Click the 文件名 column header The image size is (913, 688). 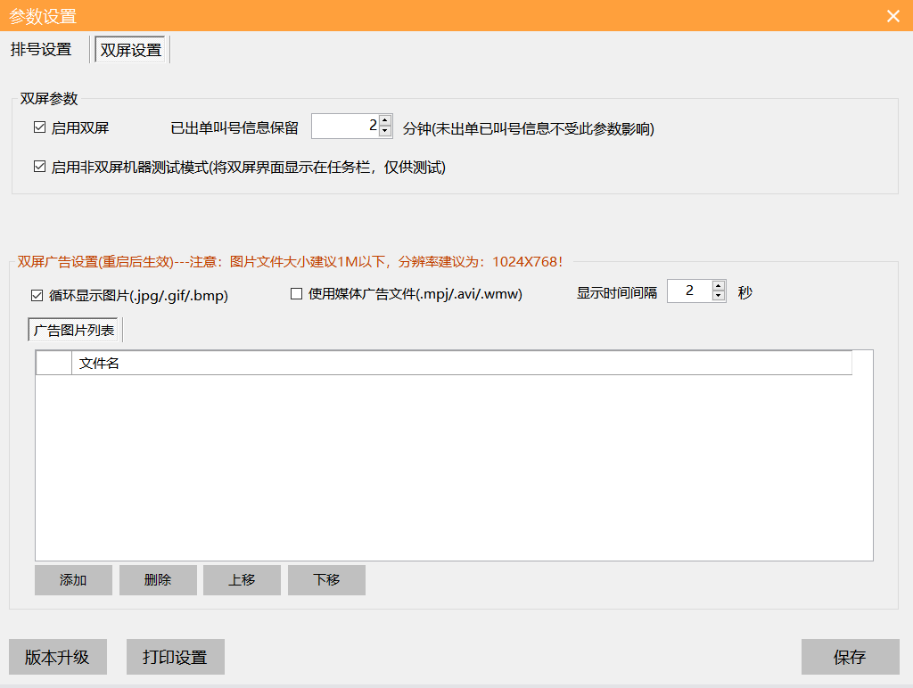click(x=460, y=363)
